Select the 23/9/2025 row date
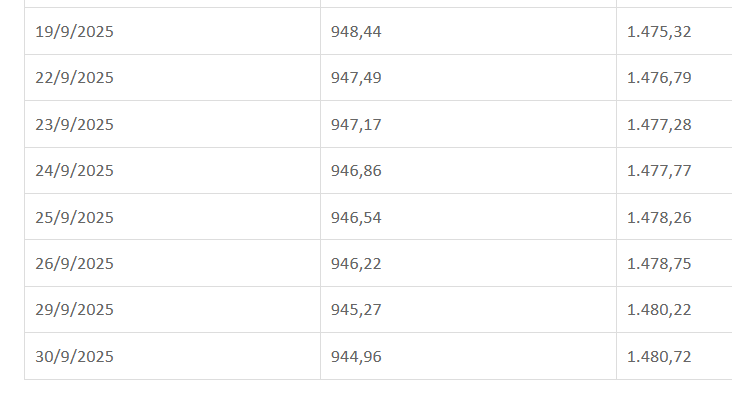The width and height of the screenshot is (732, 394). pos(172,124)
